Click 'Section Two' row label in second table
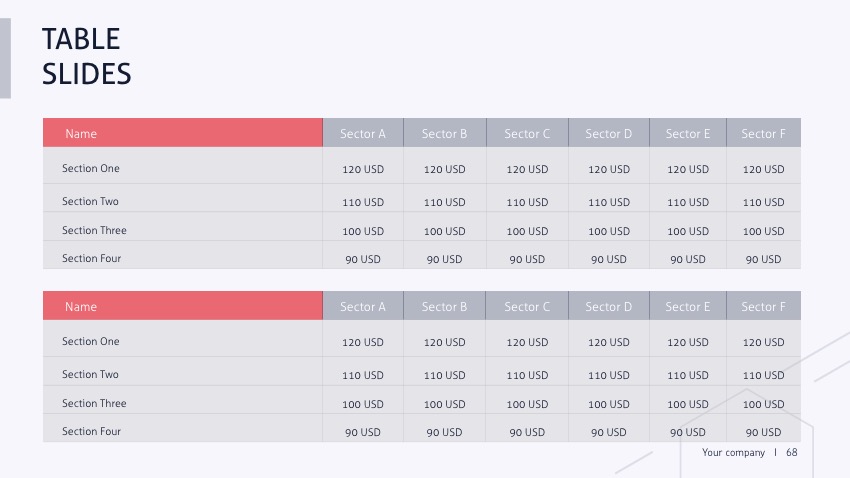850x478 pixels. [90, 375]
